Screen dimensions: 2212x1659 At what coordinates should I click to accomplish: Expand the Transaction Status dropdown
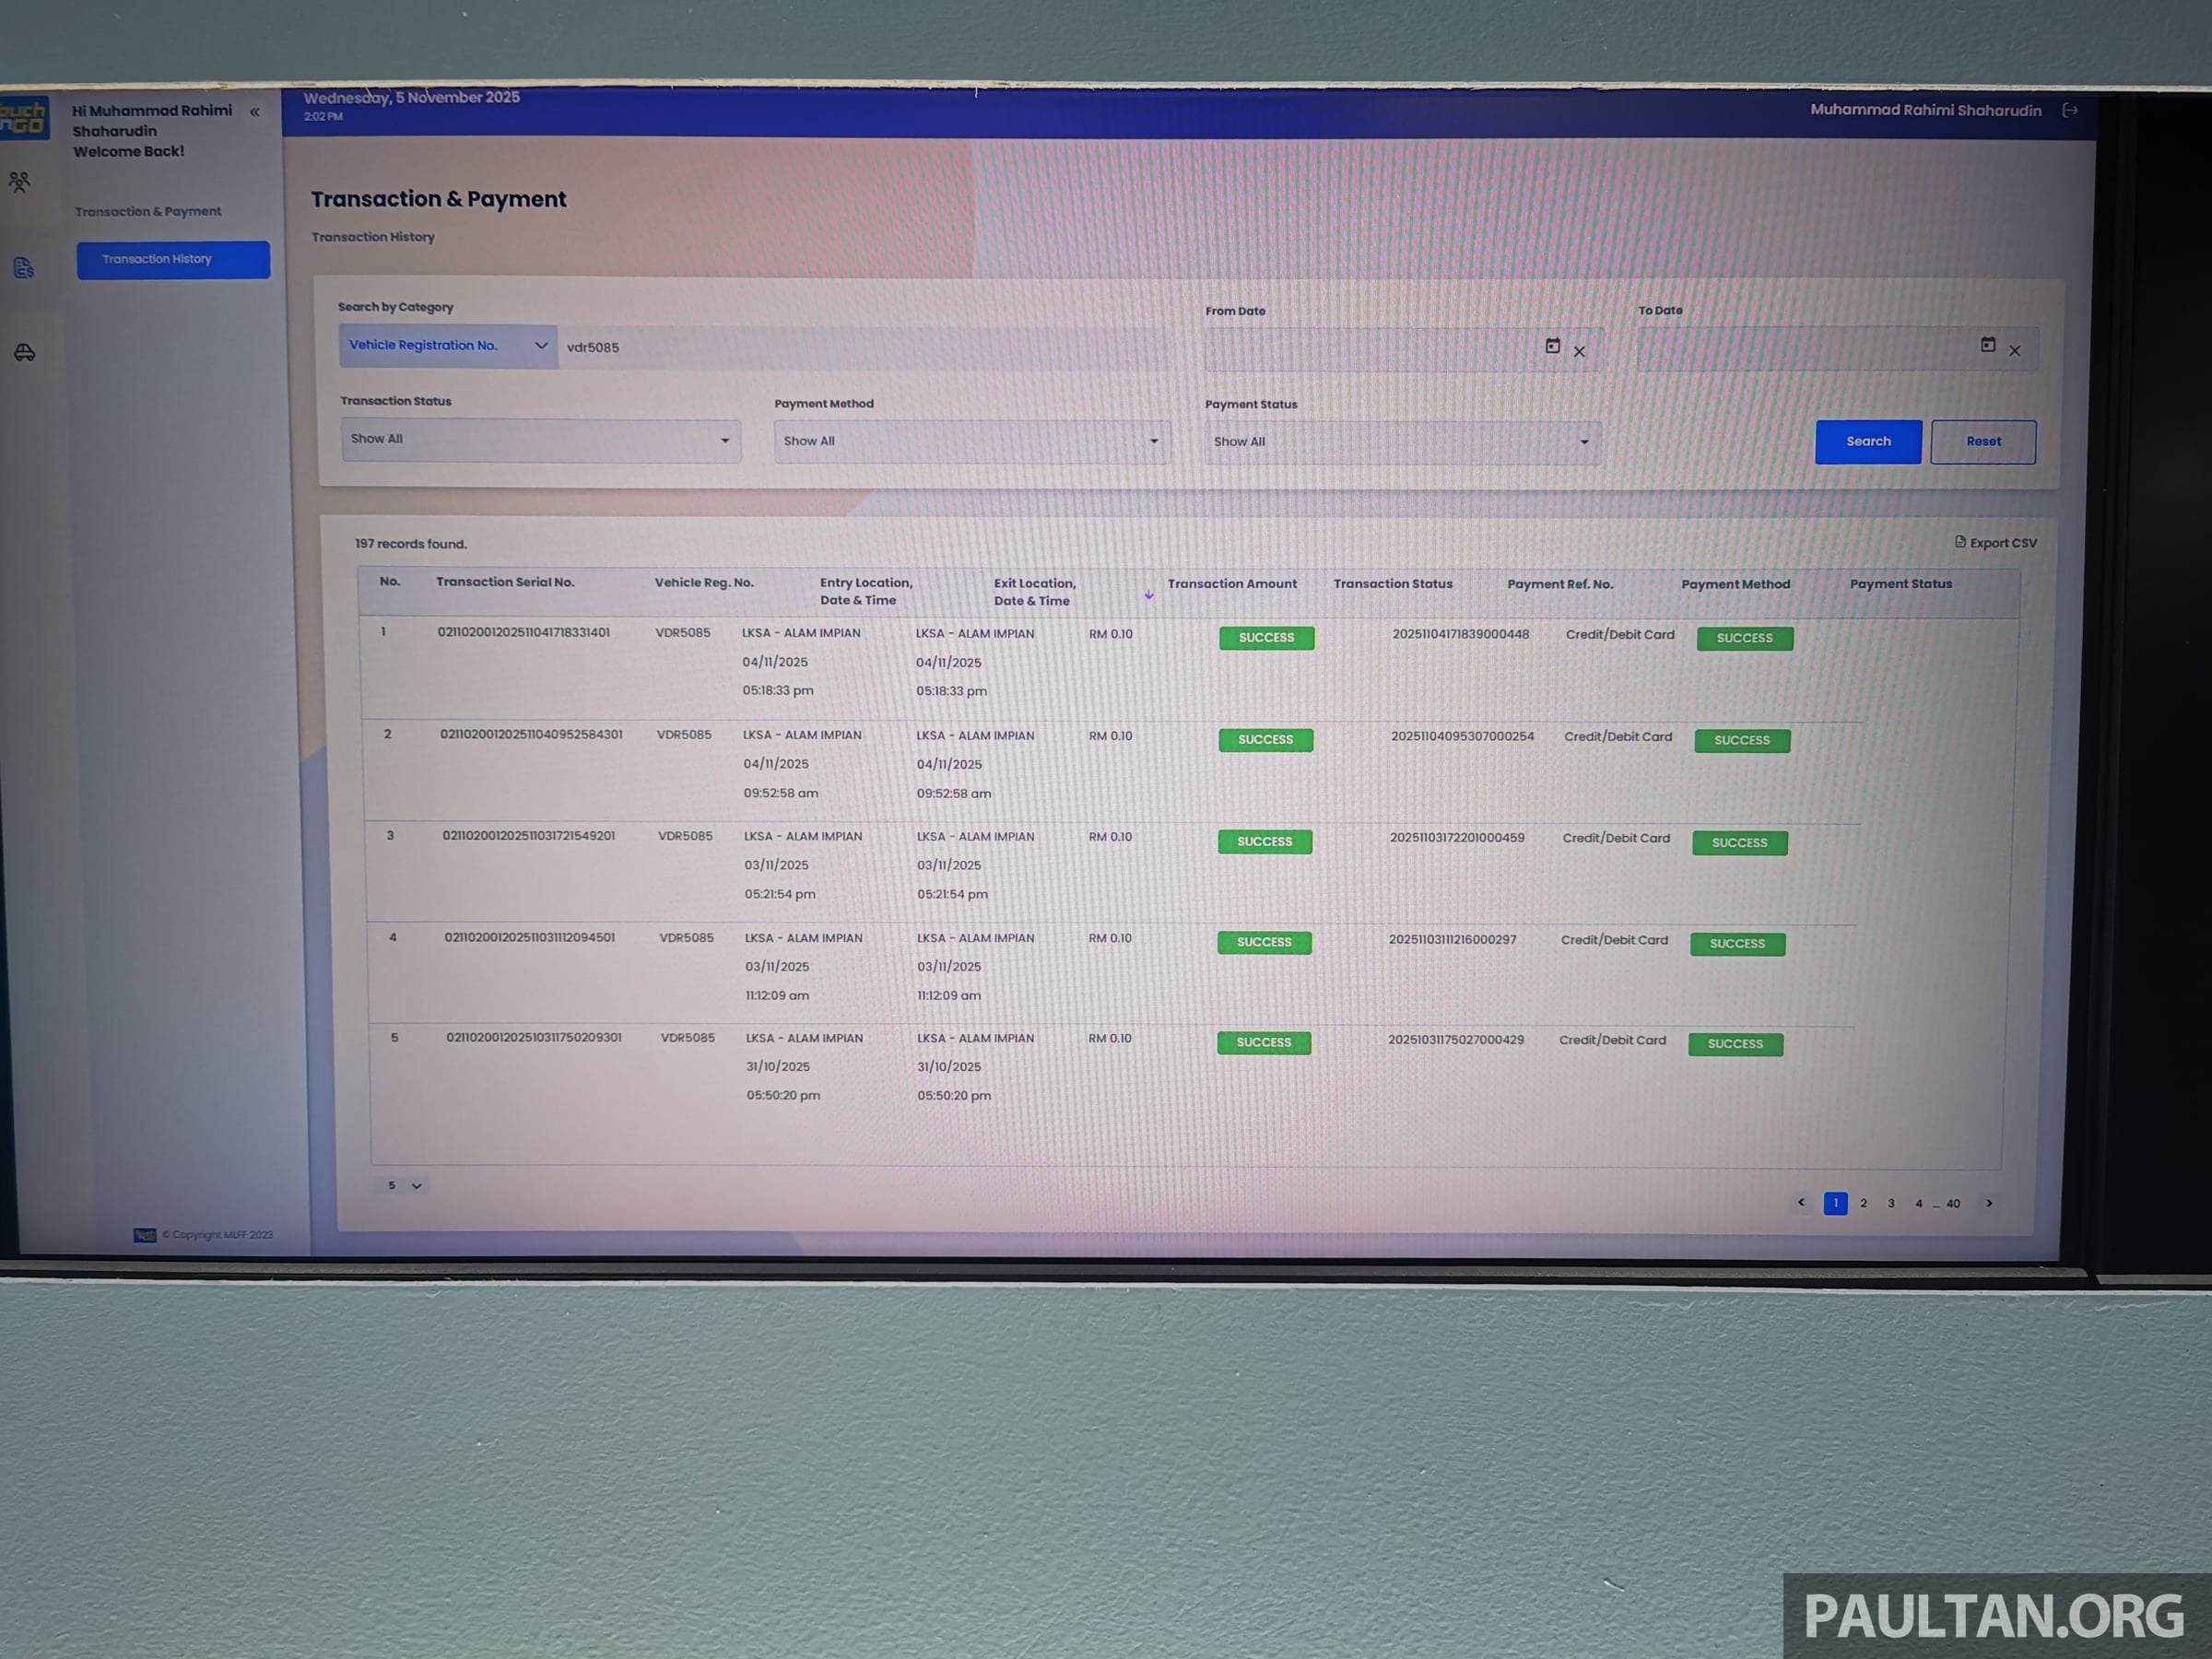pos(540,440)
